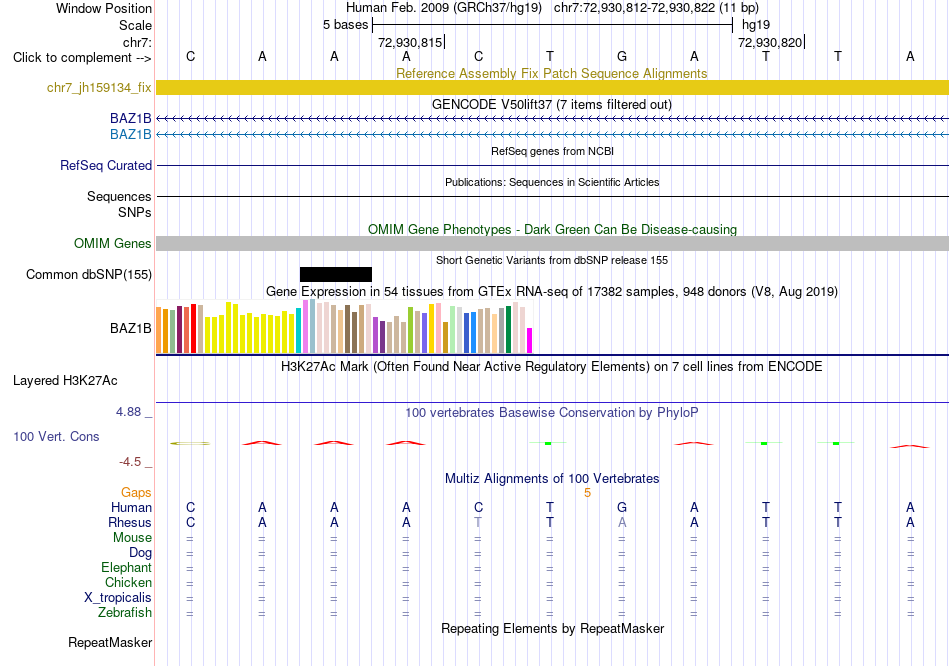Viewport: 950px width, 666px height.
Task: Click the hg19 label on scale row
Action: (x=756, y=25)
